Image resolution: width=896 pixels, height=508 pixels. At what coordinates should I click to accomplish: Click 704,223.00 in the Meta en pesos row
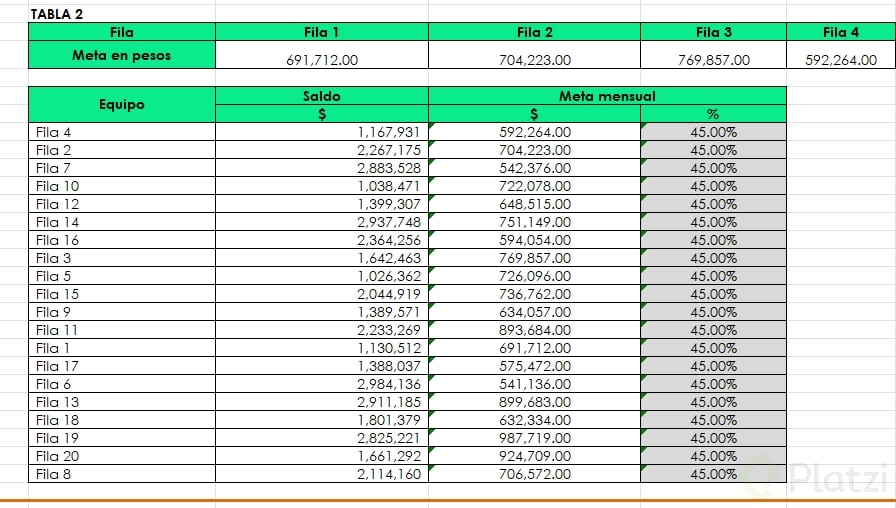(535, 60)
